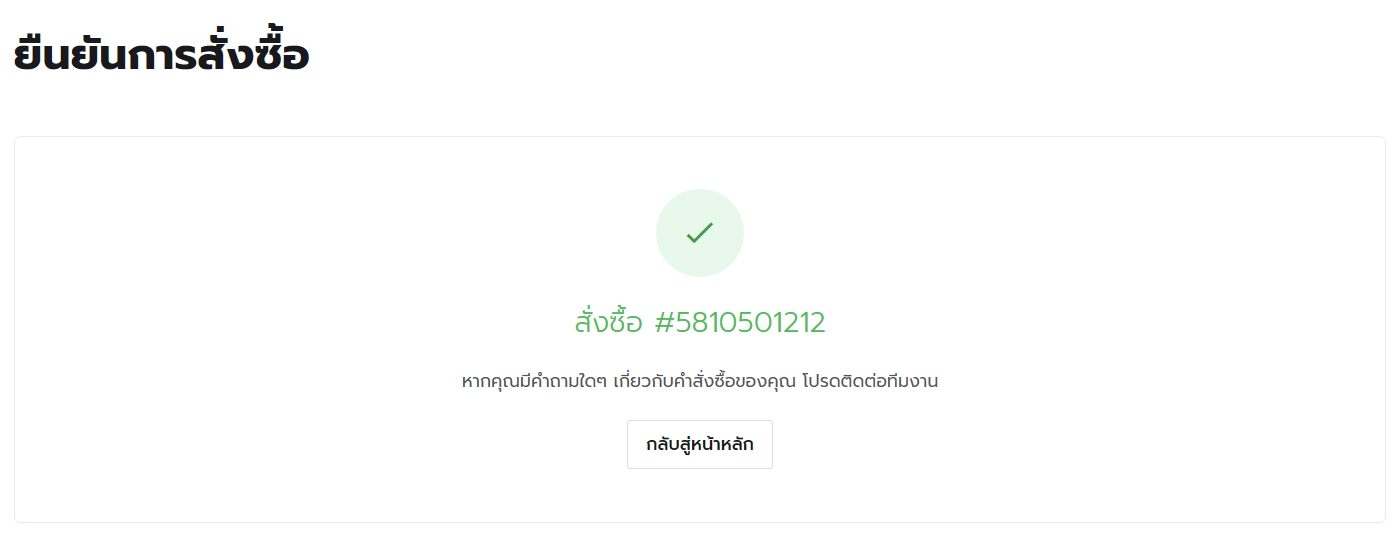The image size is (1400, 550).
Task: Click the กลับสู่หน้าหลัก button
Action: click(x=700, y=444)
